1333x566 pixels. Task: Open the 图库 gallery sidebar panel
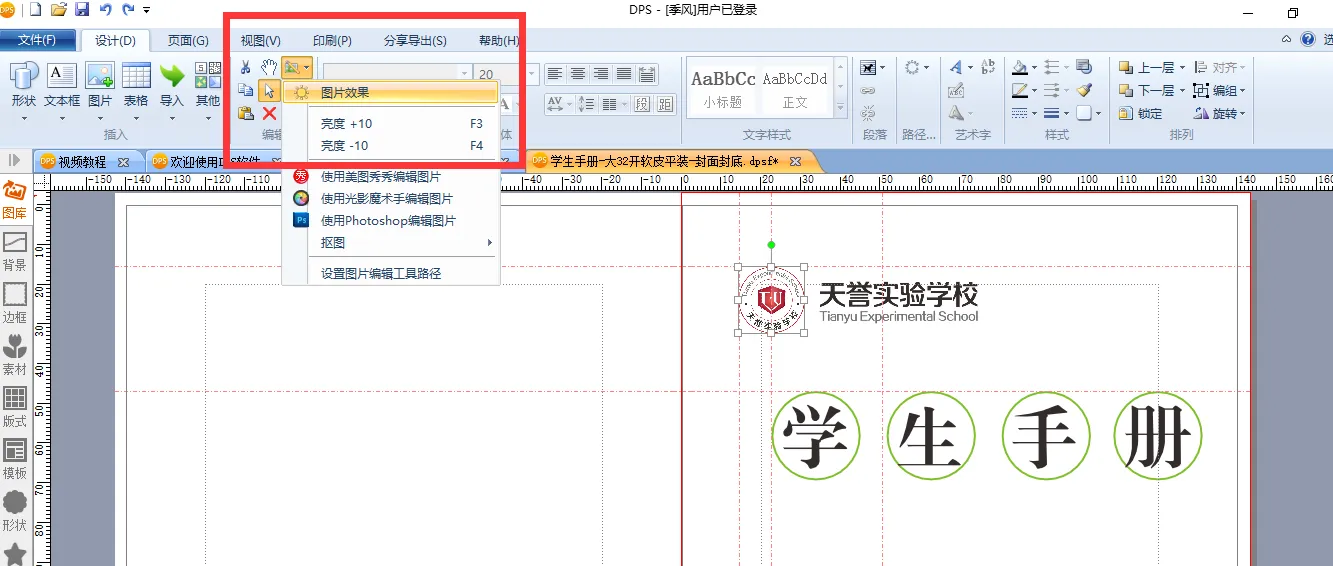(x=15, y=199)
